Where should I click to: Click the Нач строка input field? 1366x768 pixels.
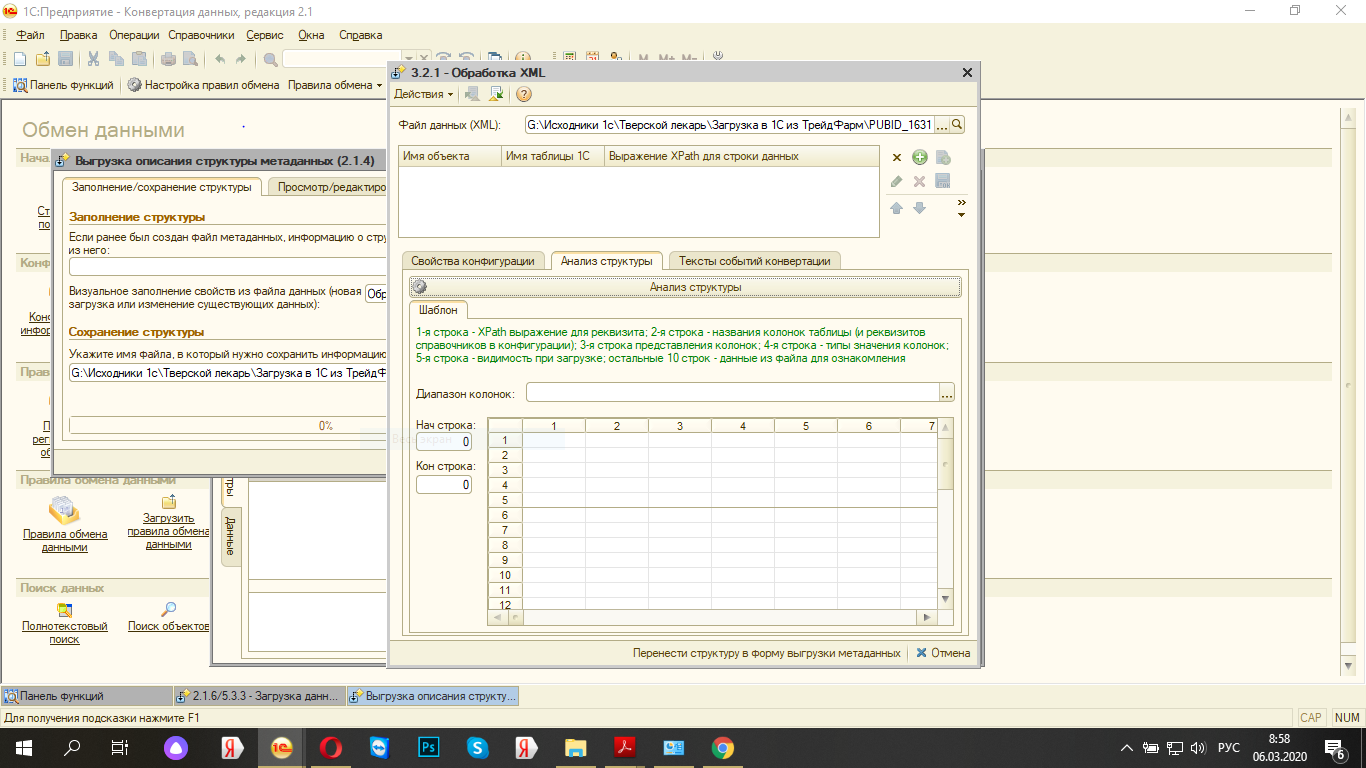(444, 442)
